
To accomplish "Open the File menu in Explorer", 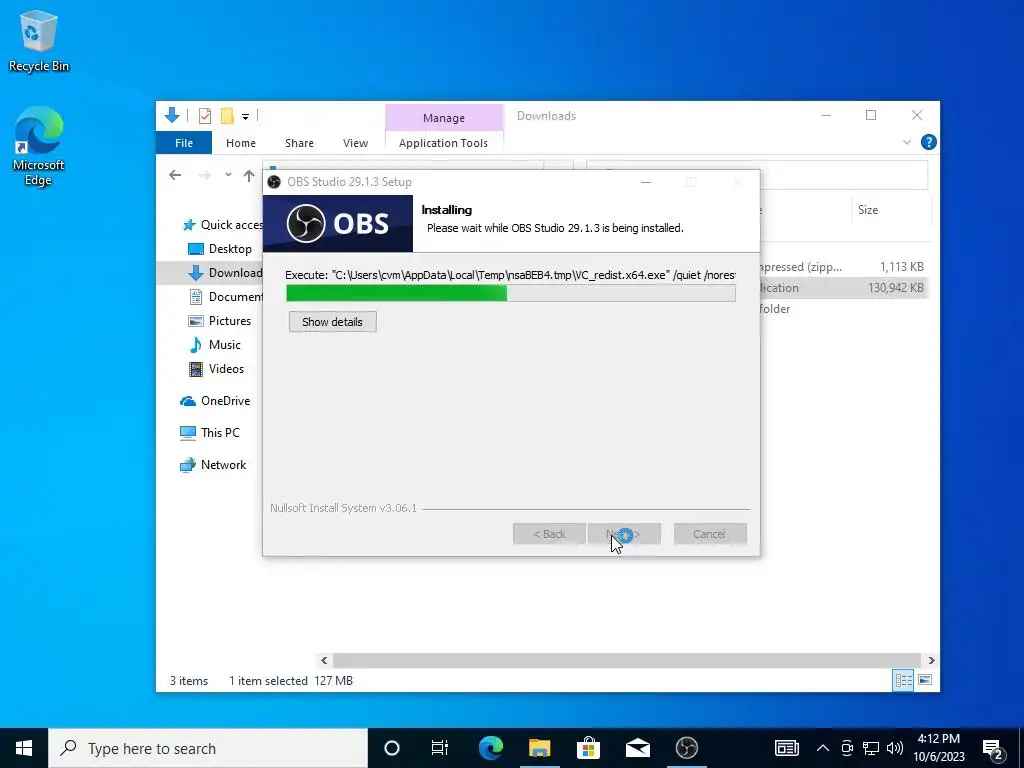I will click(x=184, y=143).
